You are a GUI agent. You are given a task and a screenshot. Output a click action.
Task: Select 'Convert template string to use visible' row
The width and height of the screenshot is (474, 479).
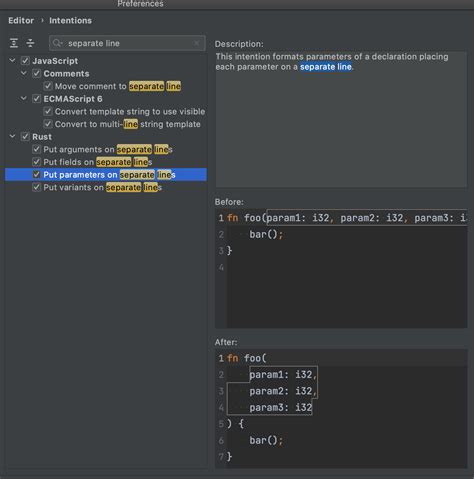pos(130,111)
